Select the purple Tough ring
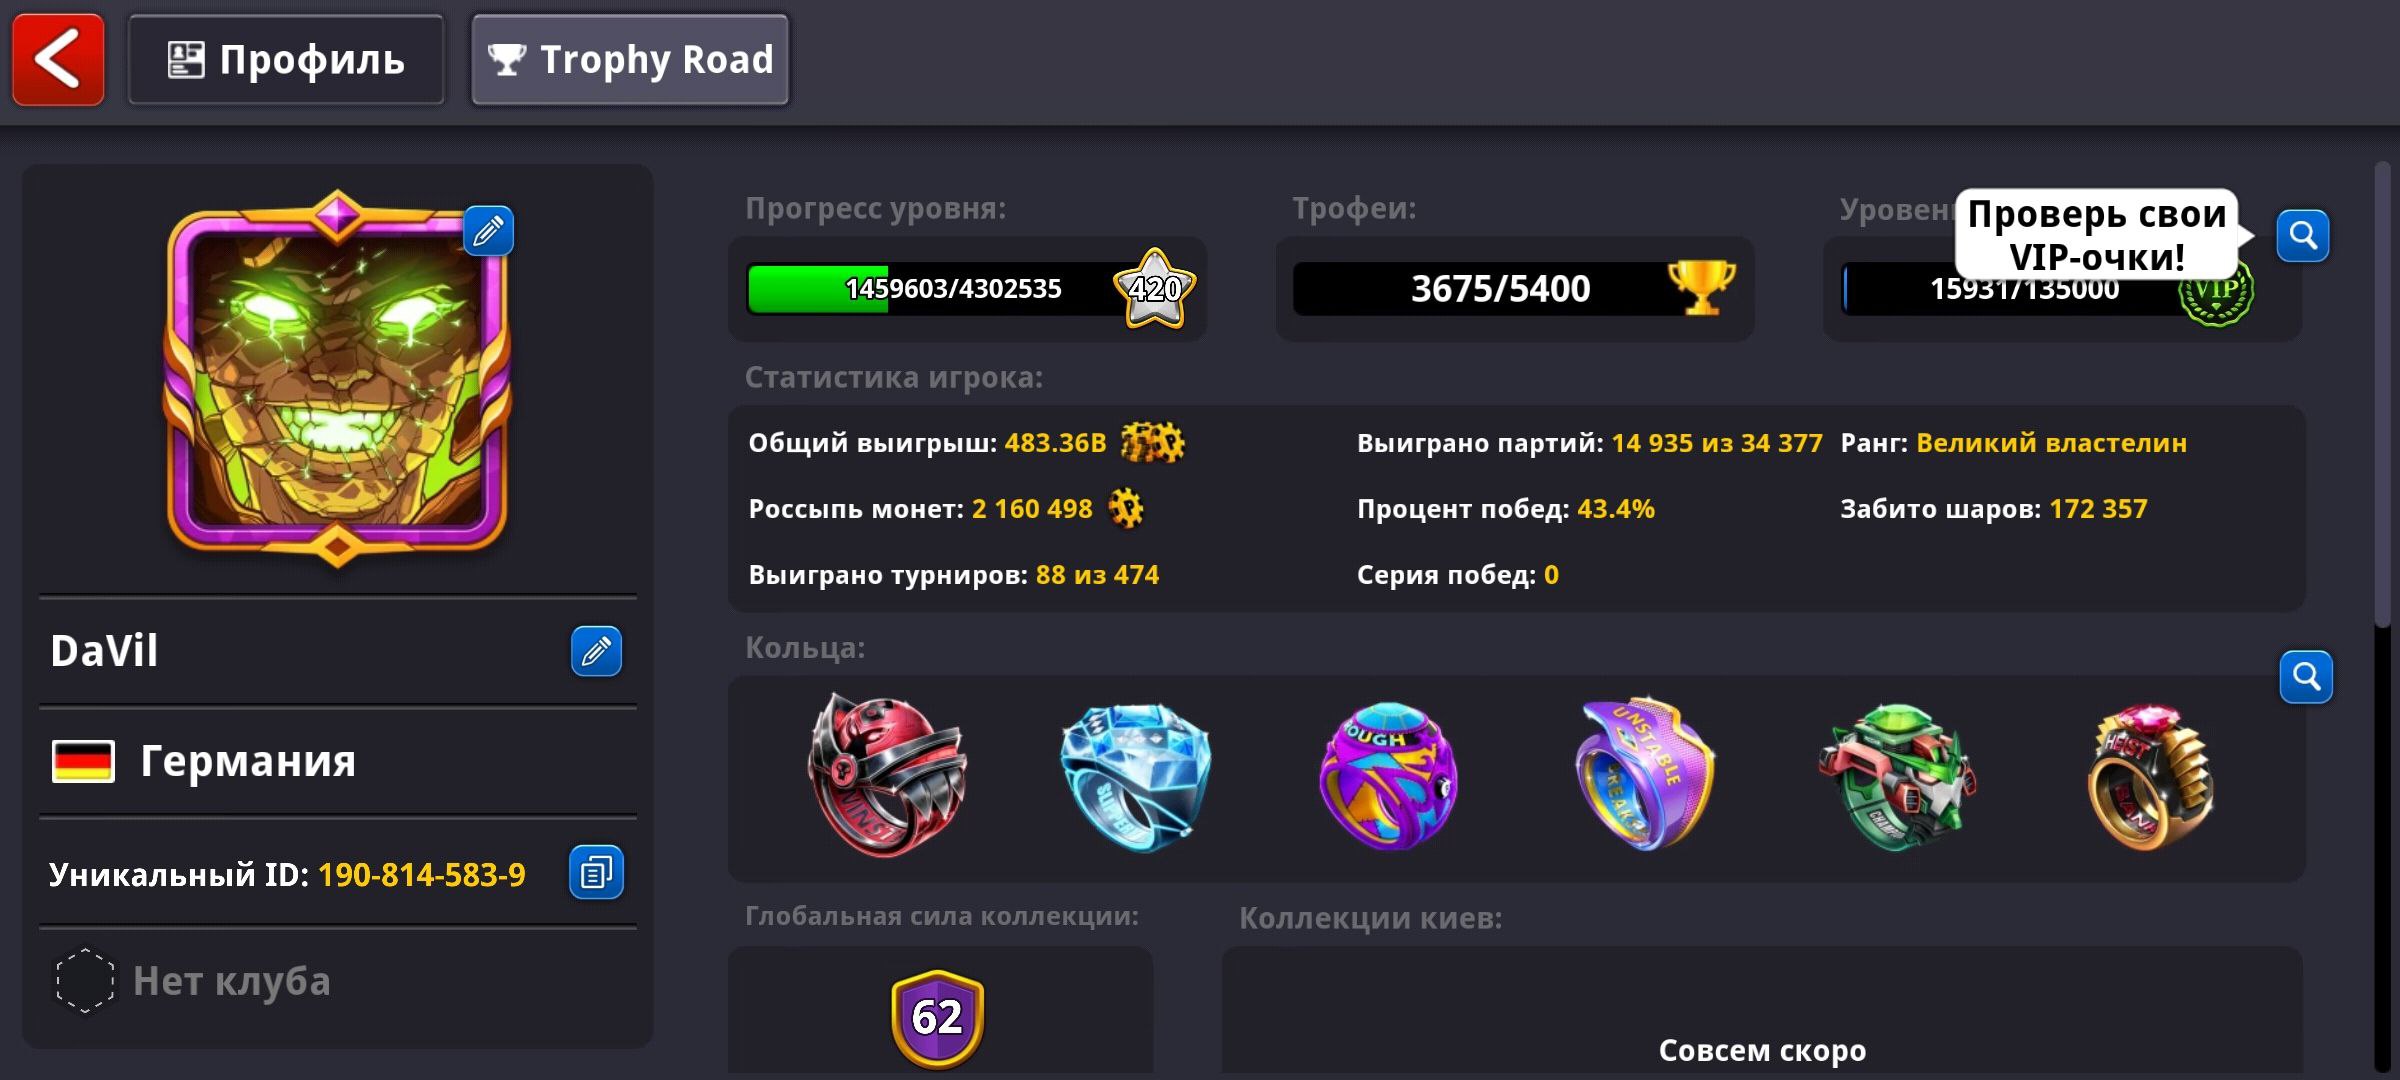Image resolution: width=2400 pixels, height=1080 pixels. click(1388, 776)
